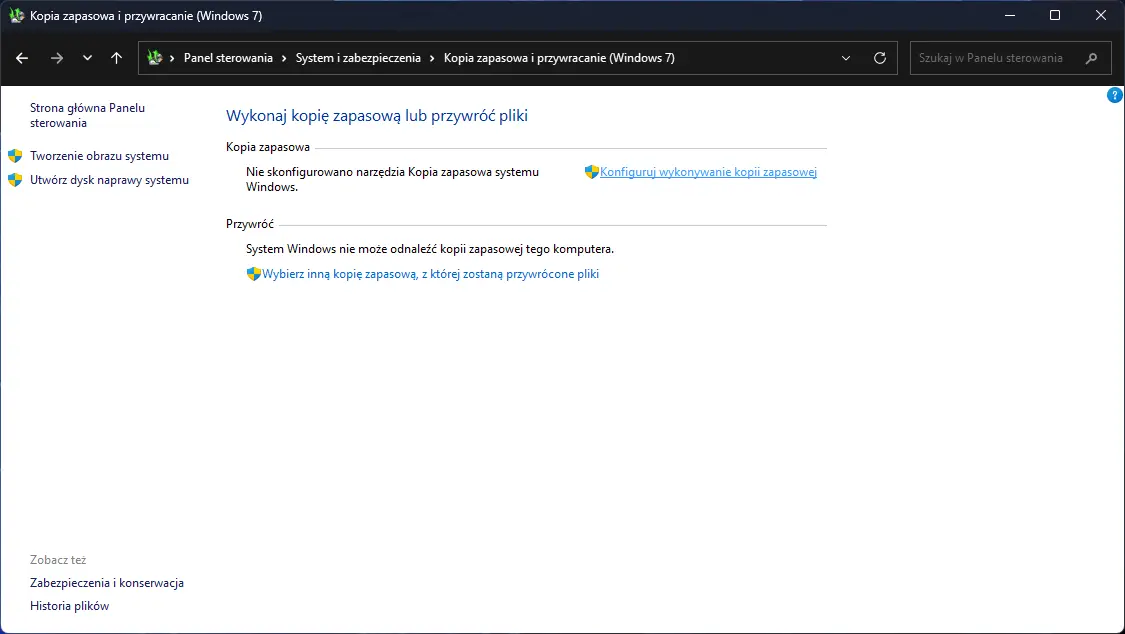Select System i zabezpieczenia breadcrumb

click(x=358, y=58)
